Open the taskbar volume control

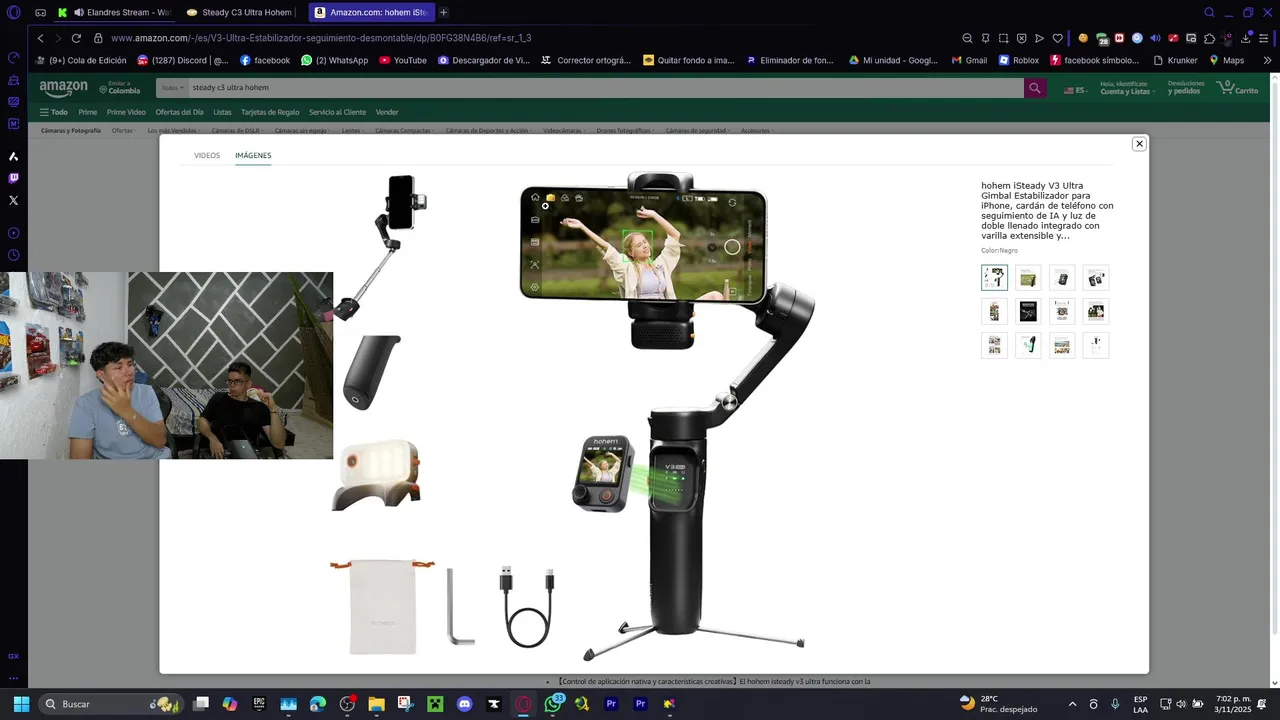point(1181,704)
